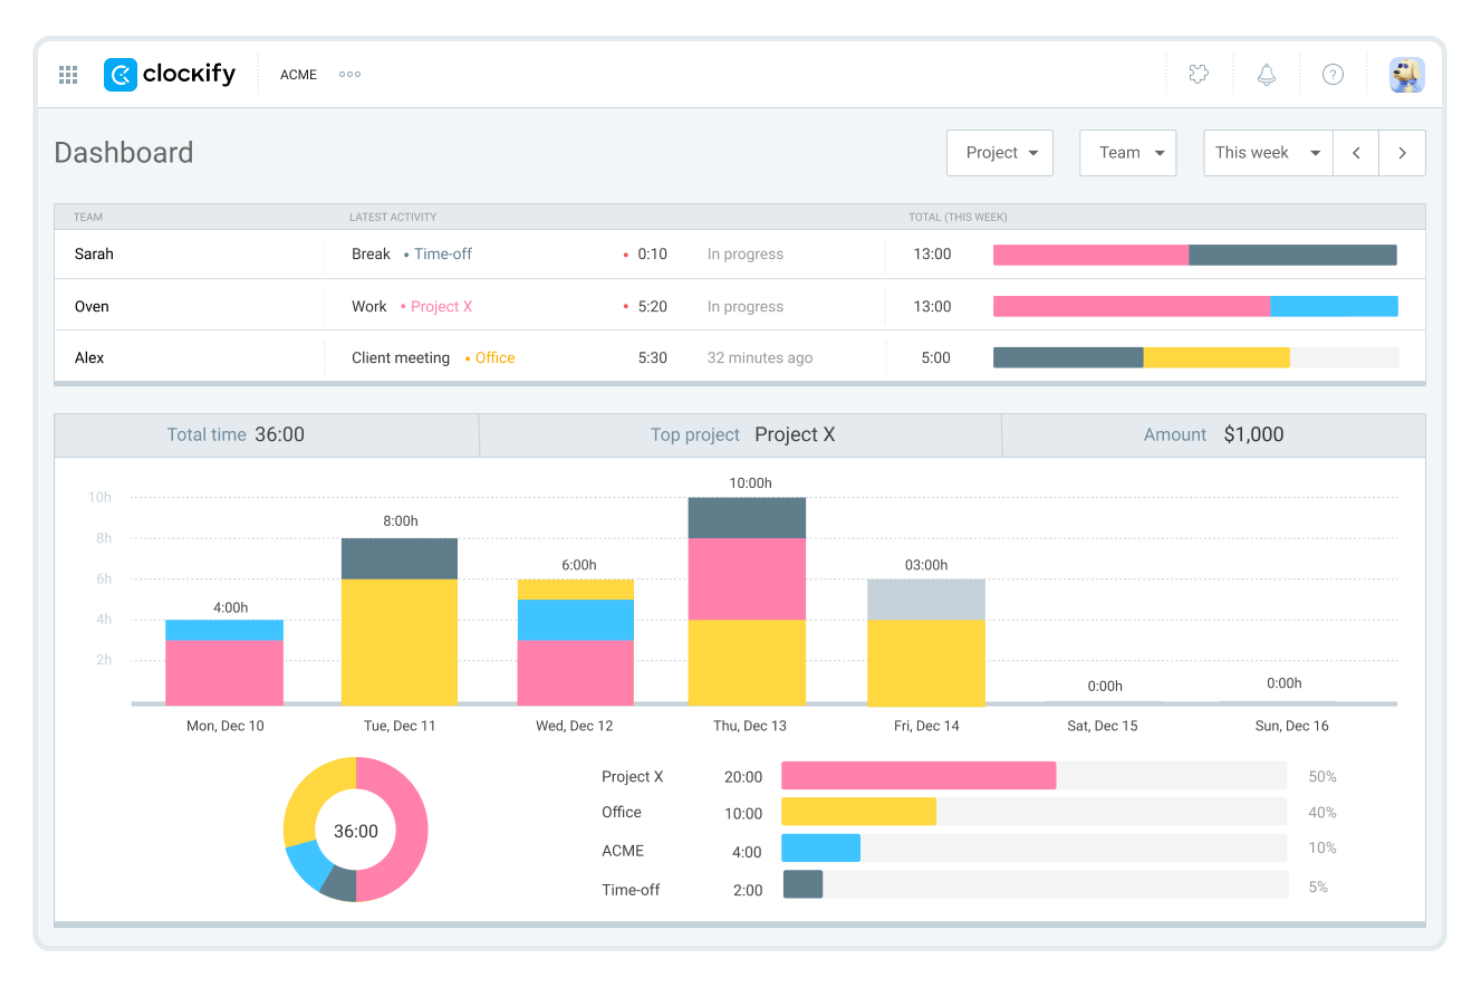The image size is (1480, 987).
Task: Open the three-dot menu beside ACME
Action: click(x=349, y=74)
